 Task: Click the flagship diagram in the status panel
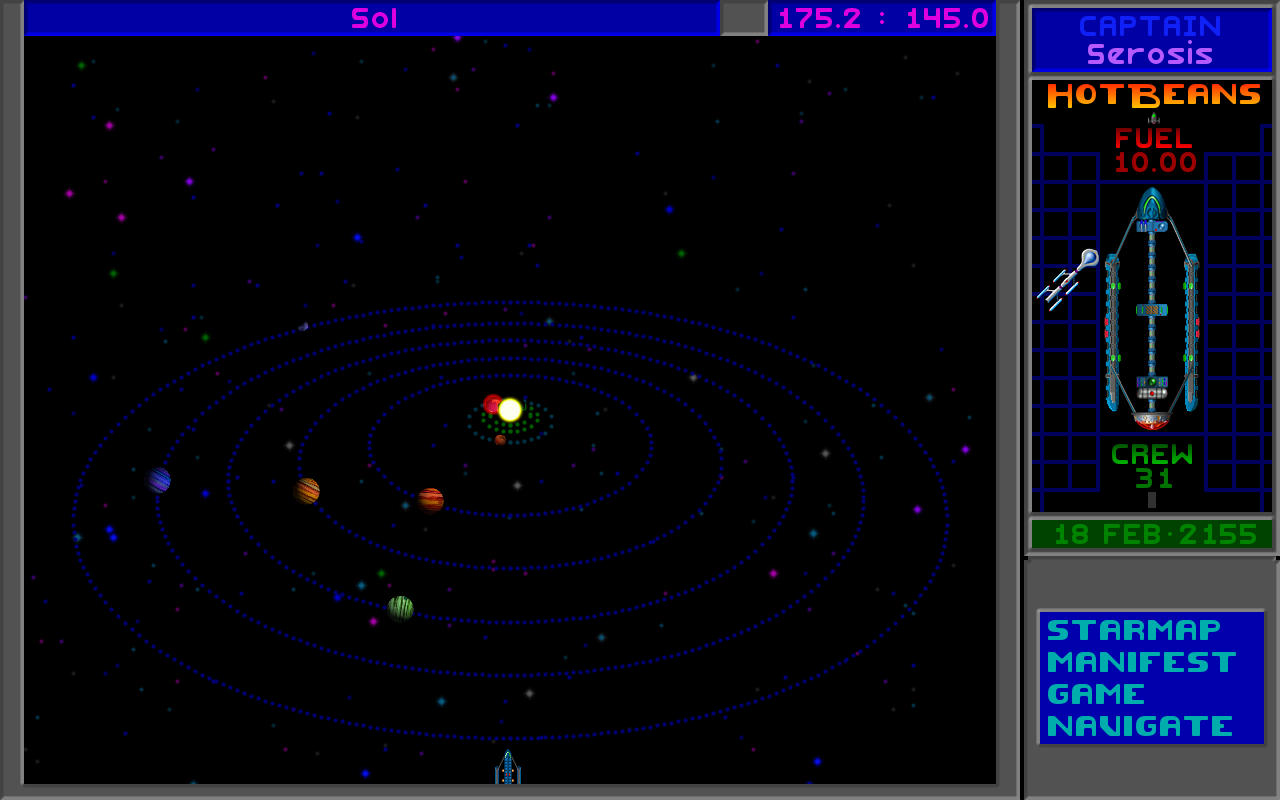pos(1151,310)
